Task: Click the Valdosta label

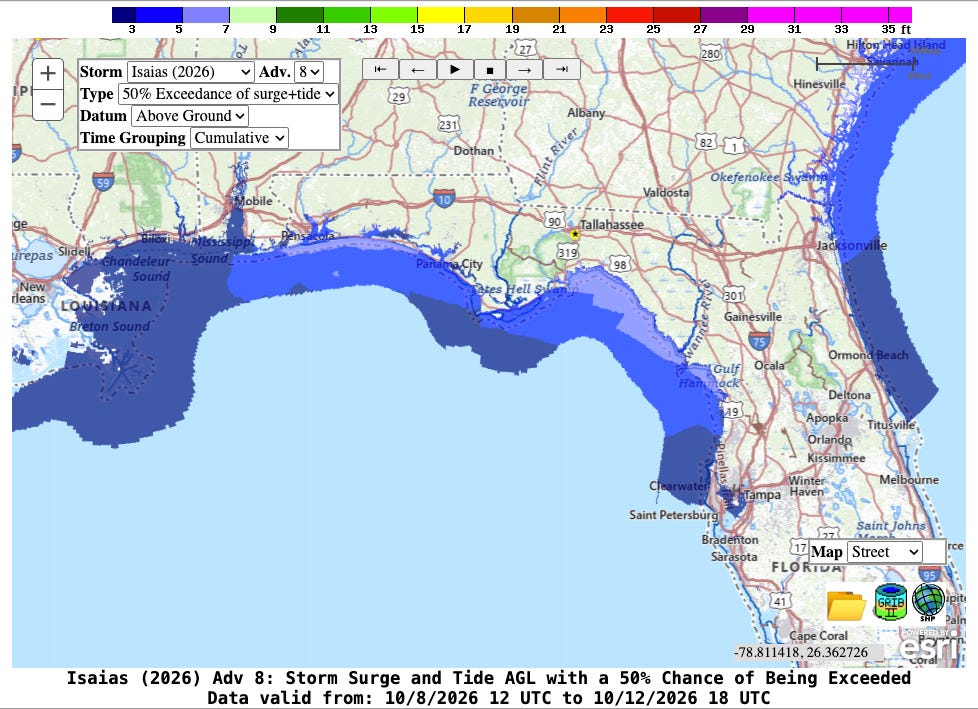Action: pos(666,192)
